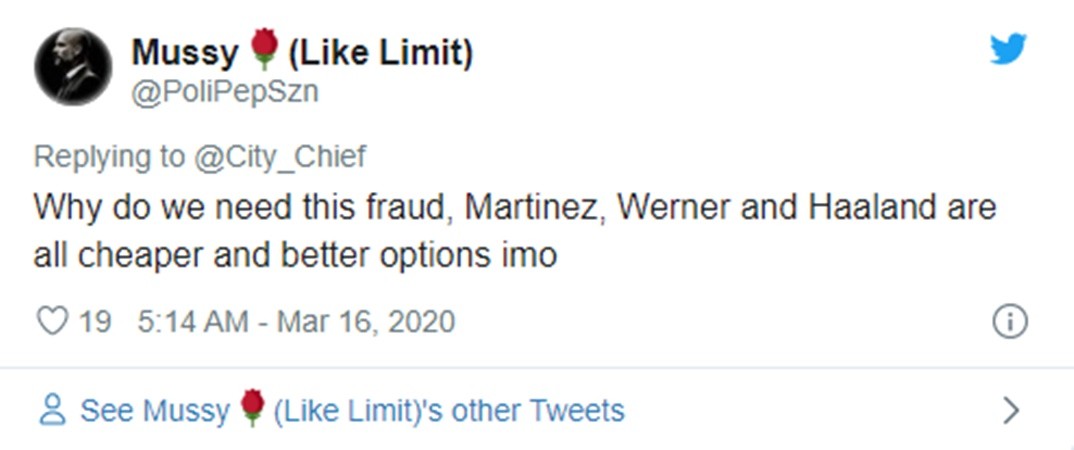Click the person icon beside See Mussy
Image resolution: width=1074 pixels, height=450 pixels.
pos(52,410)
